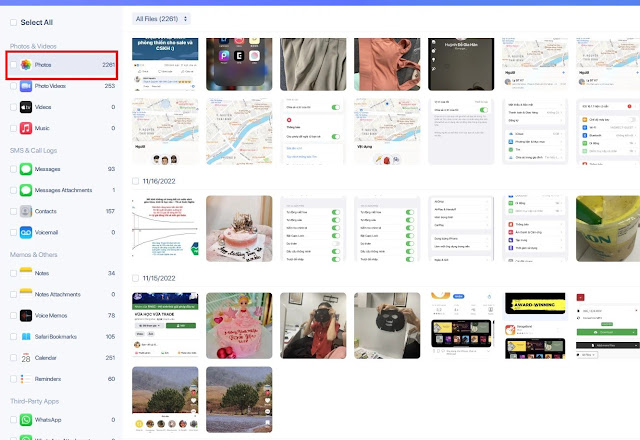Click the Messages Attachments icon
The image size is (640, 440).
pos(26,190)
